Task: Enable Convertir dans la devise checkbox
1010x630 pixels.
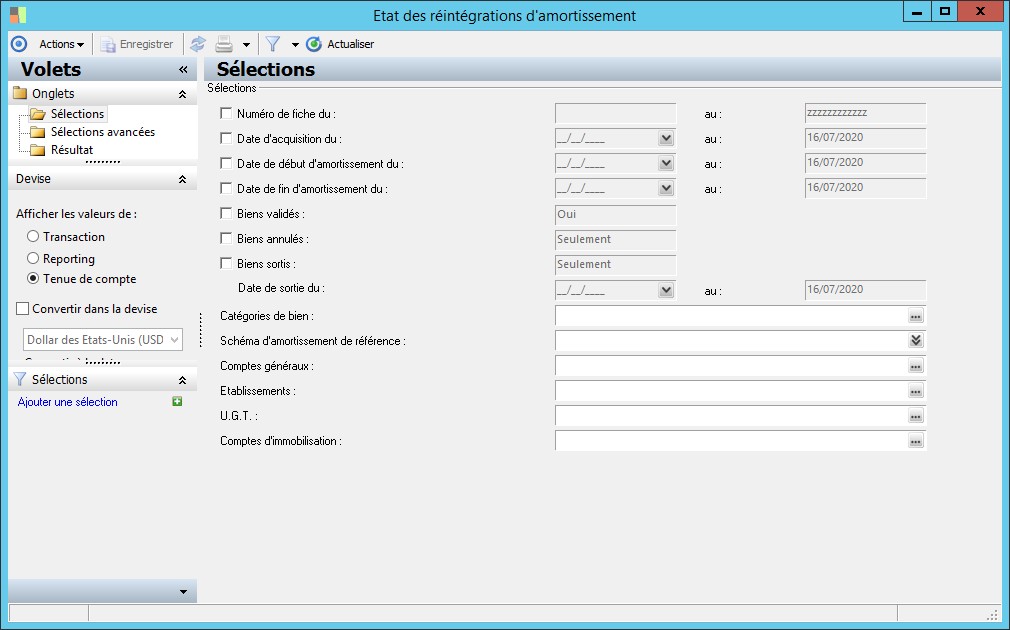Action: pyautogui.click(x=23, y=309)
